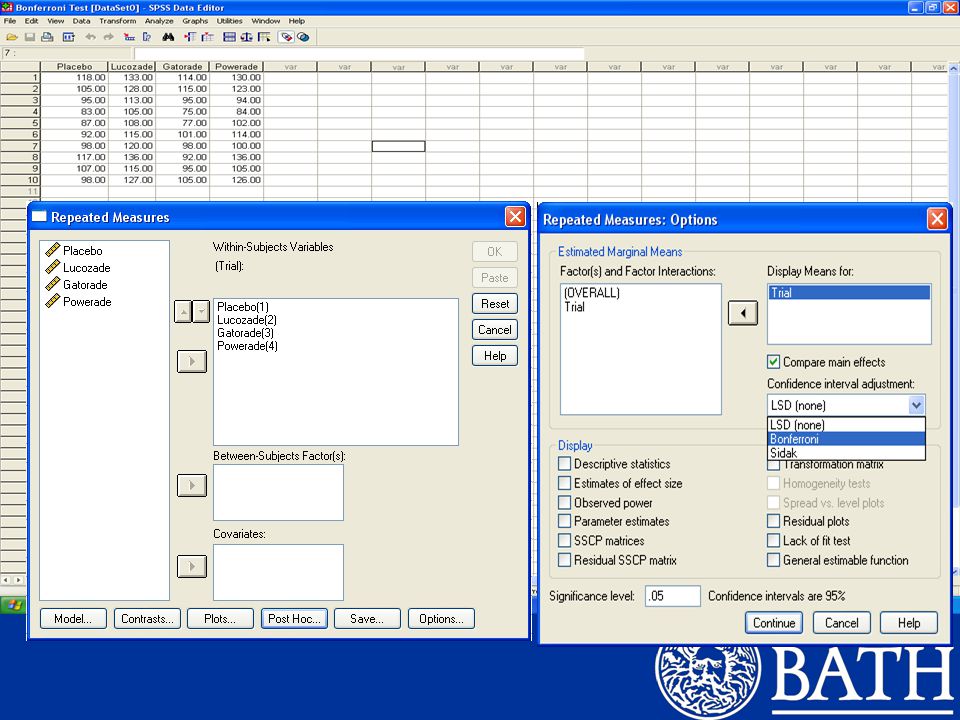Click the Weight Cases scale icon

click(x=247, y=37)
